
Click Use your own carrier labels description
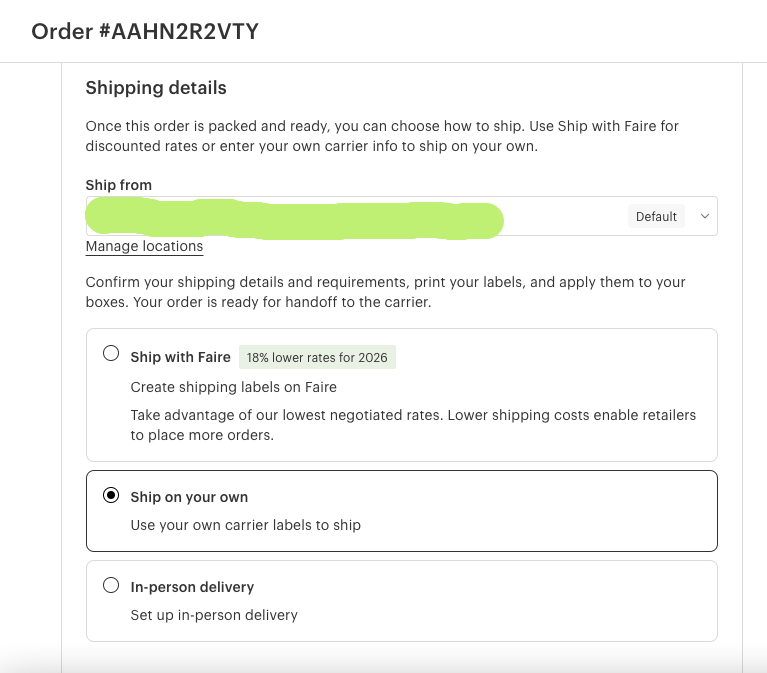click(246, 525)
